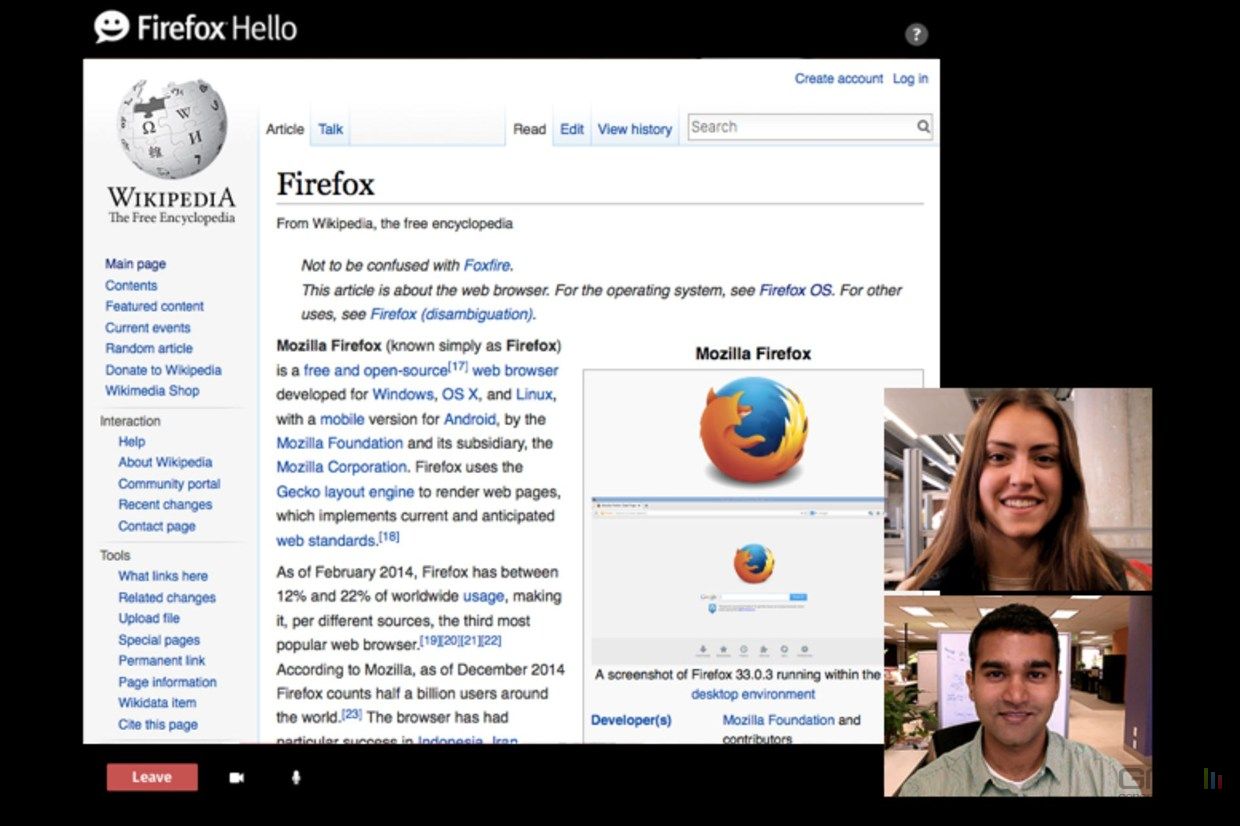Click the search magnifier icon
The width and height of the screenshot is (1240, 826).
coord(923,127)
